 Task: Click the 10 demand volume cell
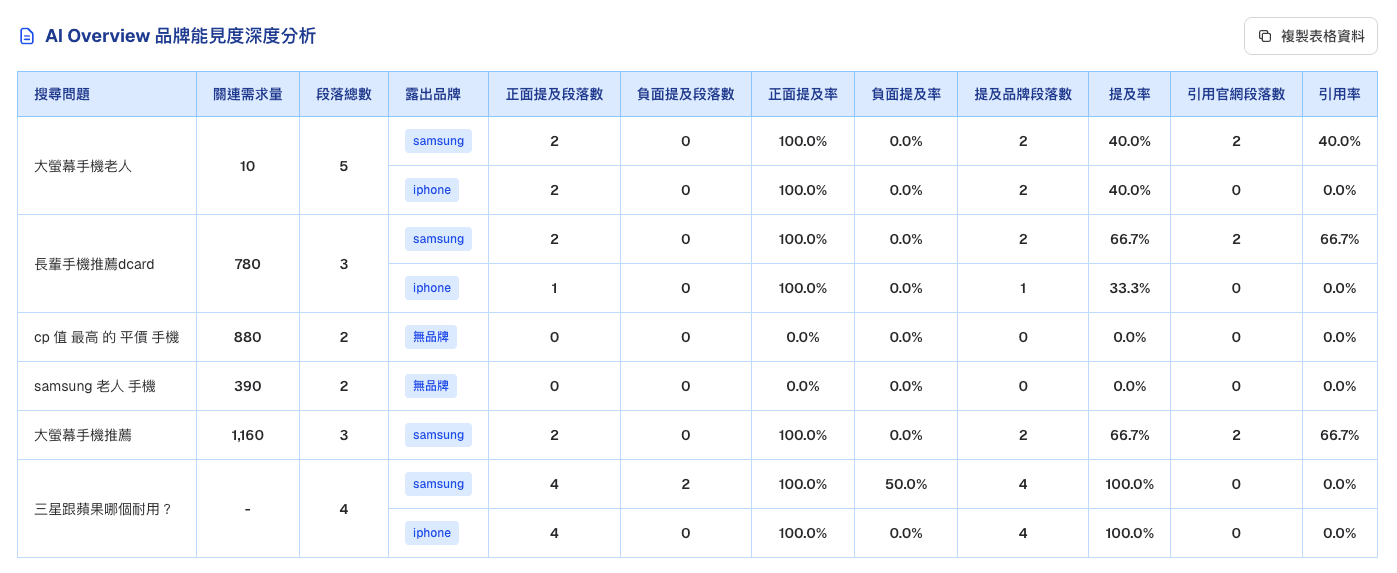tap(248, 166)
